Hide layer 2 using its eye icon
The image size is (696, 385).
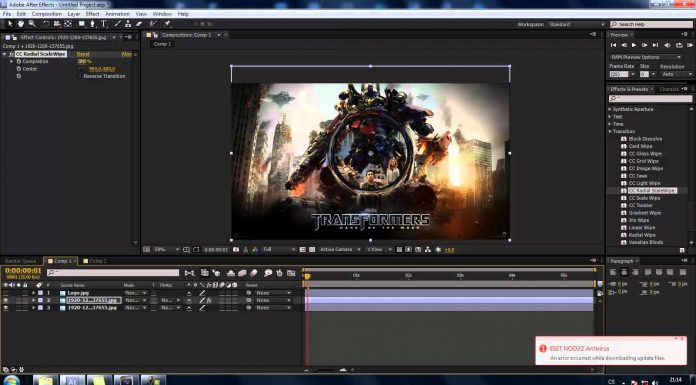[5, 301]
